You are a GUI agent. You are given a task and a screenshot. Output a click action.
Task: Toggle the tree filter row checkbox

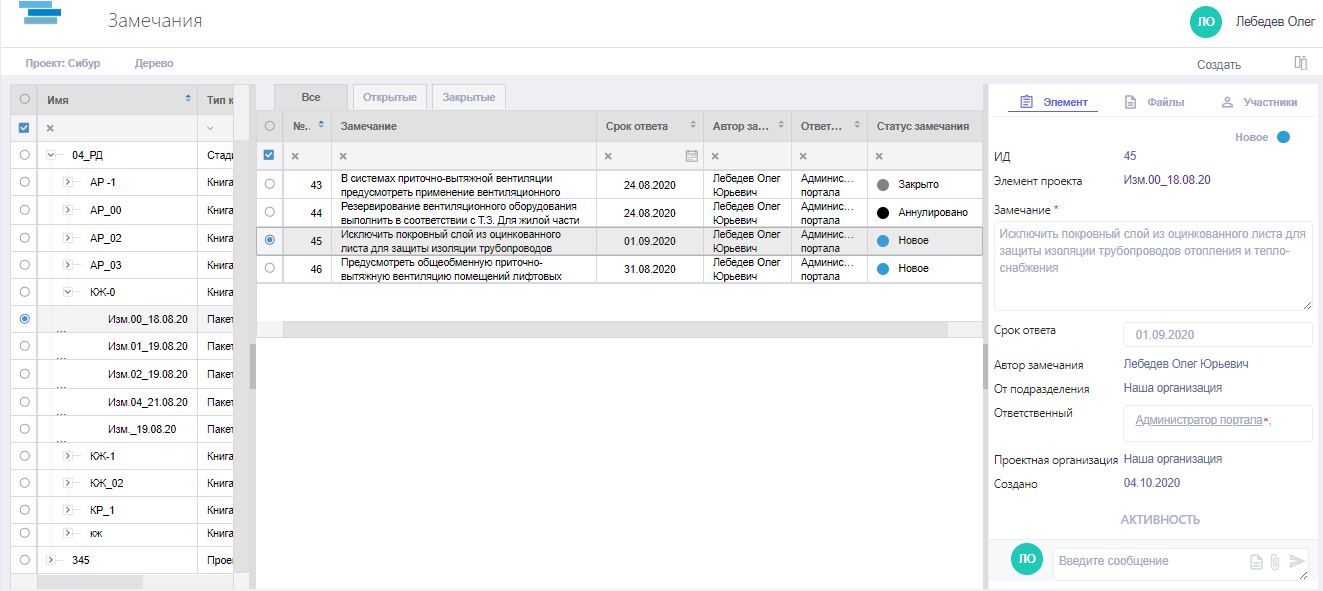point(24,128)
